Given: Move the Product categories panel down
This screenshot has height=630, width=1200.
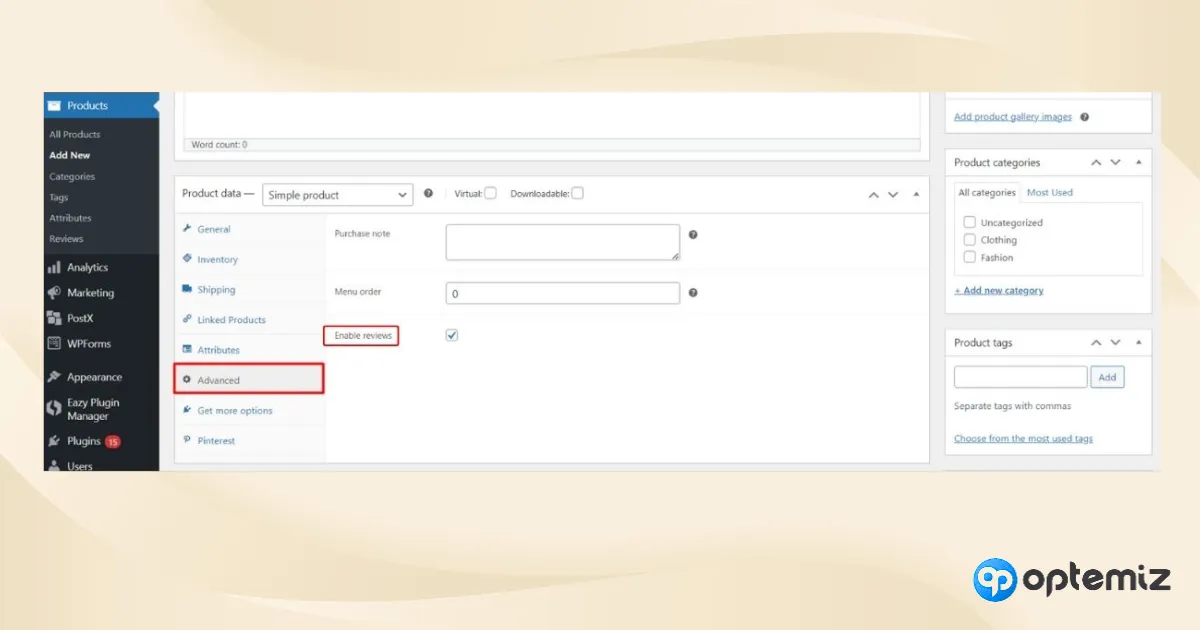Looking at the screenshot, I should 1116,162.
